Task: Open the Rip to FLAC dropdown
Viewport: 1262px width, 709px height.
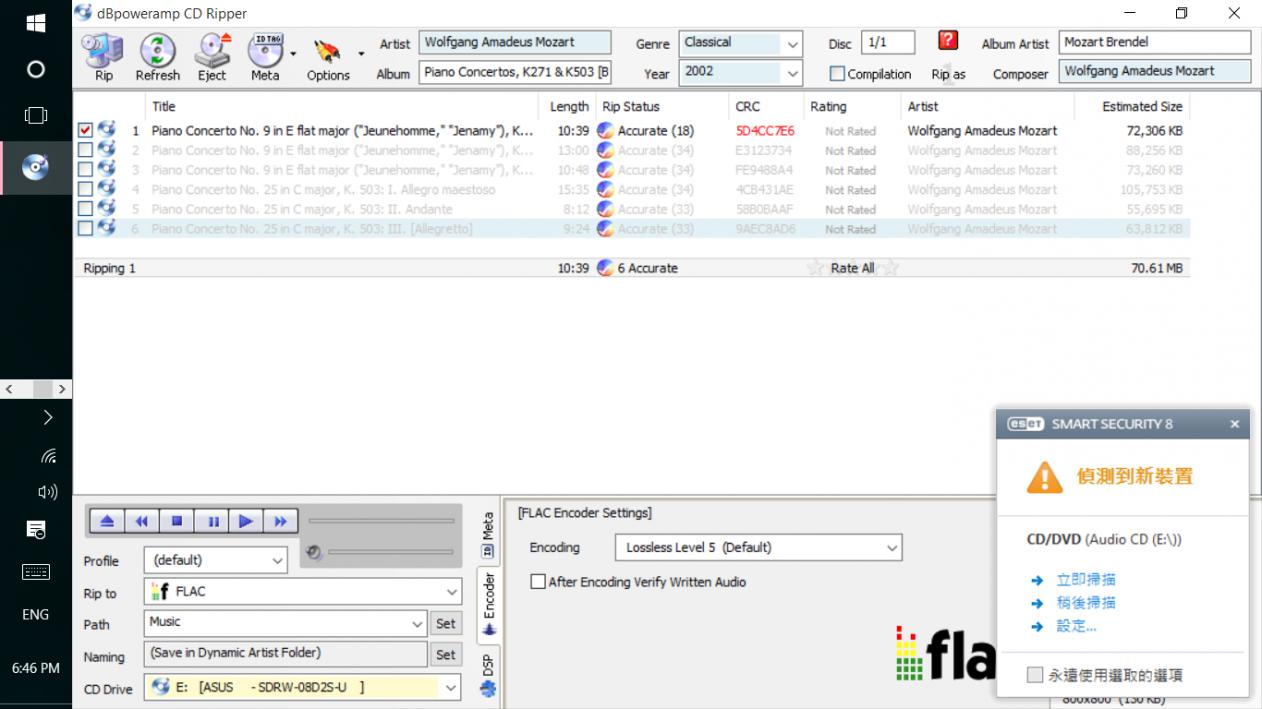Action: (451, 592)
